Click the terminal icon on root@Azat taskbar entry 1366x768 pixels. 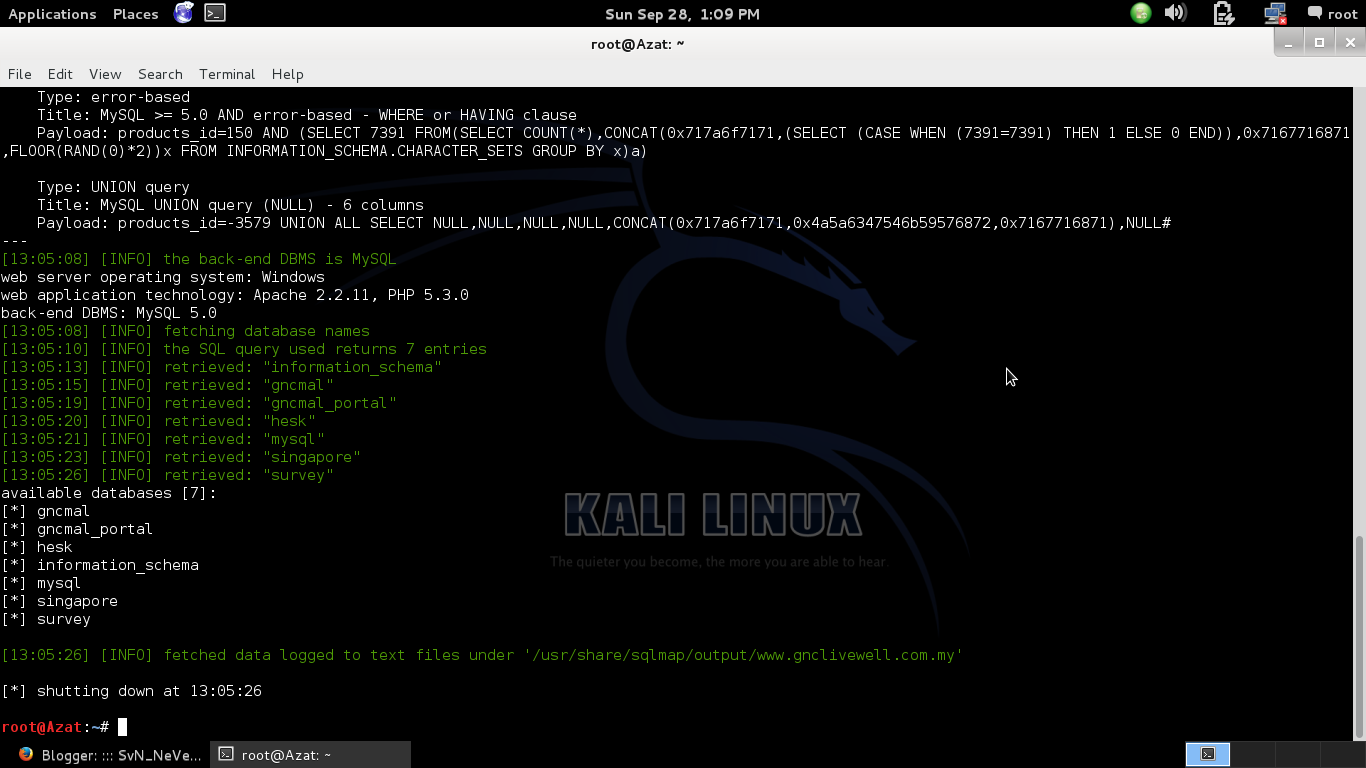(226, 755)
